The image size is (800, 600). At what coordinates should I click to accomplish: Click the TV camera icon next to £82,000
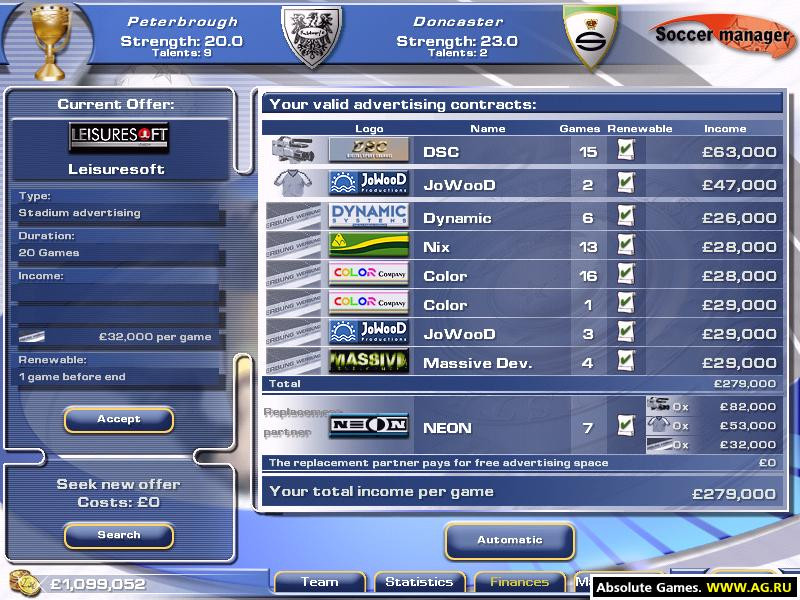(658, 406)
